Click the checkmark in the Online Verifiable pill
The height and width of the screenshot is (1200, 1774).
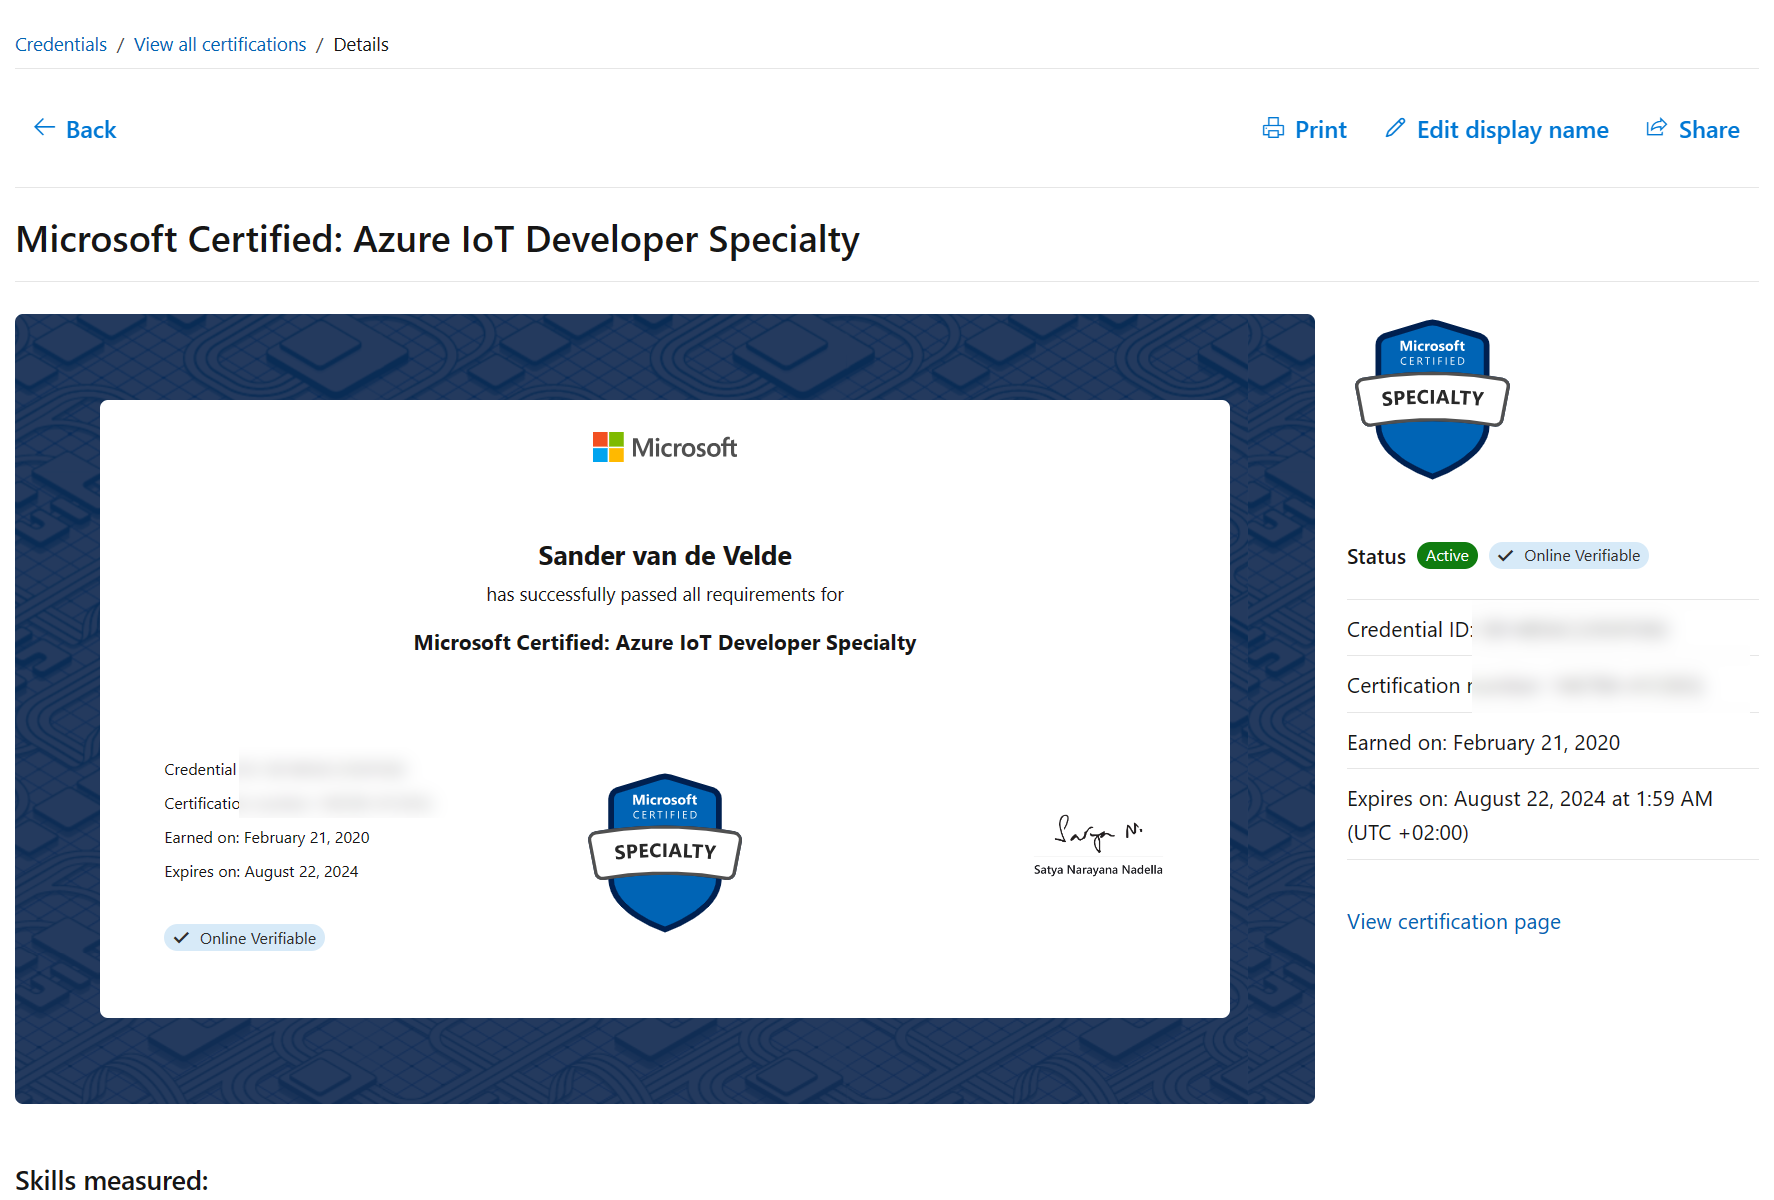point(1504,555)
